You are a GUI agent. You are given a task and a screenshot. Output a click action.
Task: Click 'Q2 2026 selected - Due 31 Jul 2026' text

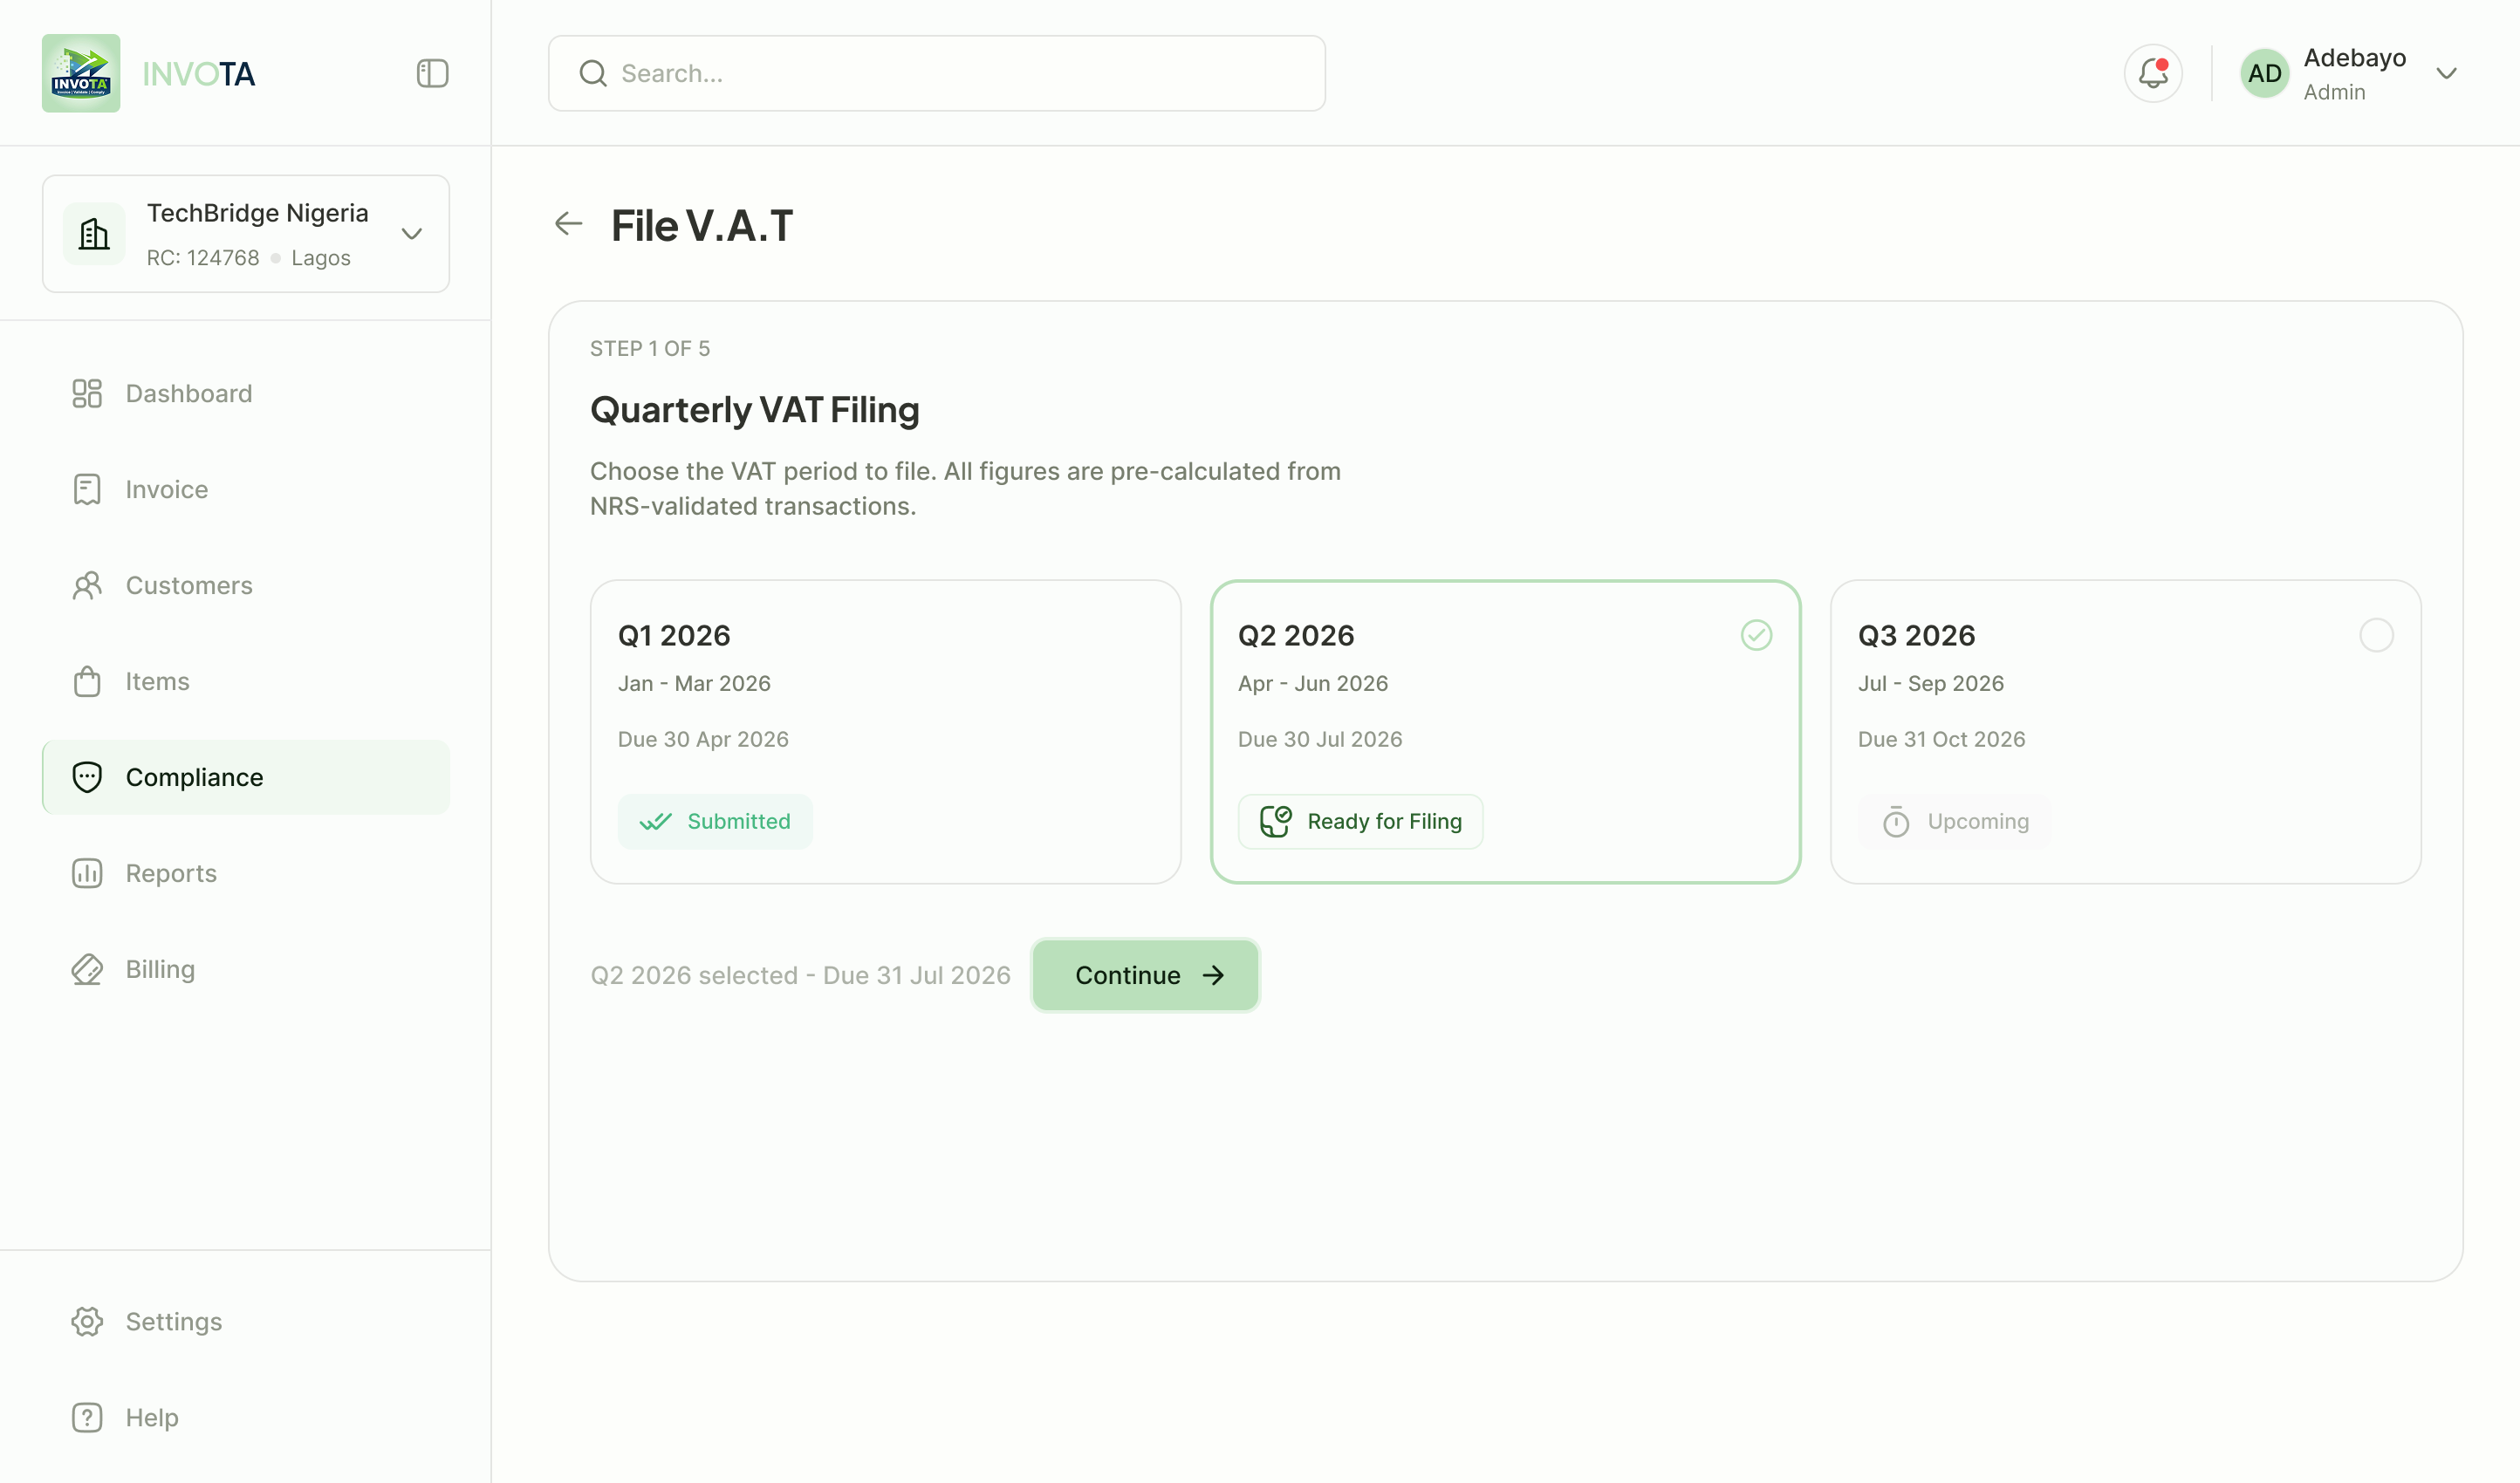[x=801, y=975]
